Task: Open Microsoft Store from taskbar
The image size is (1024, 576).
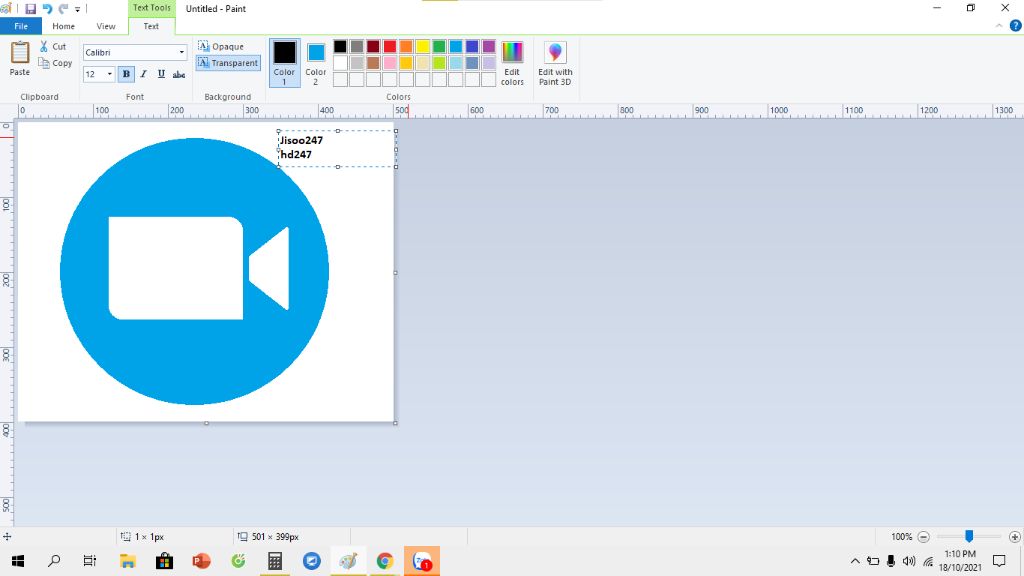Action: tap(165, 561)
